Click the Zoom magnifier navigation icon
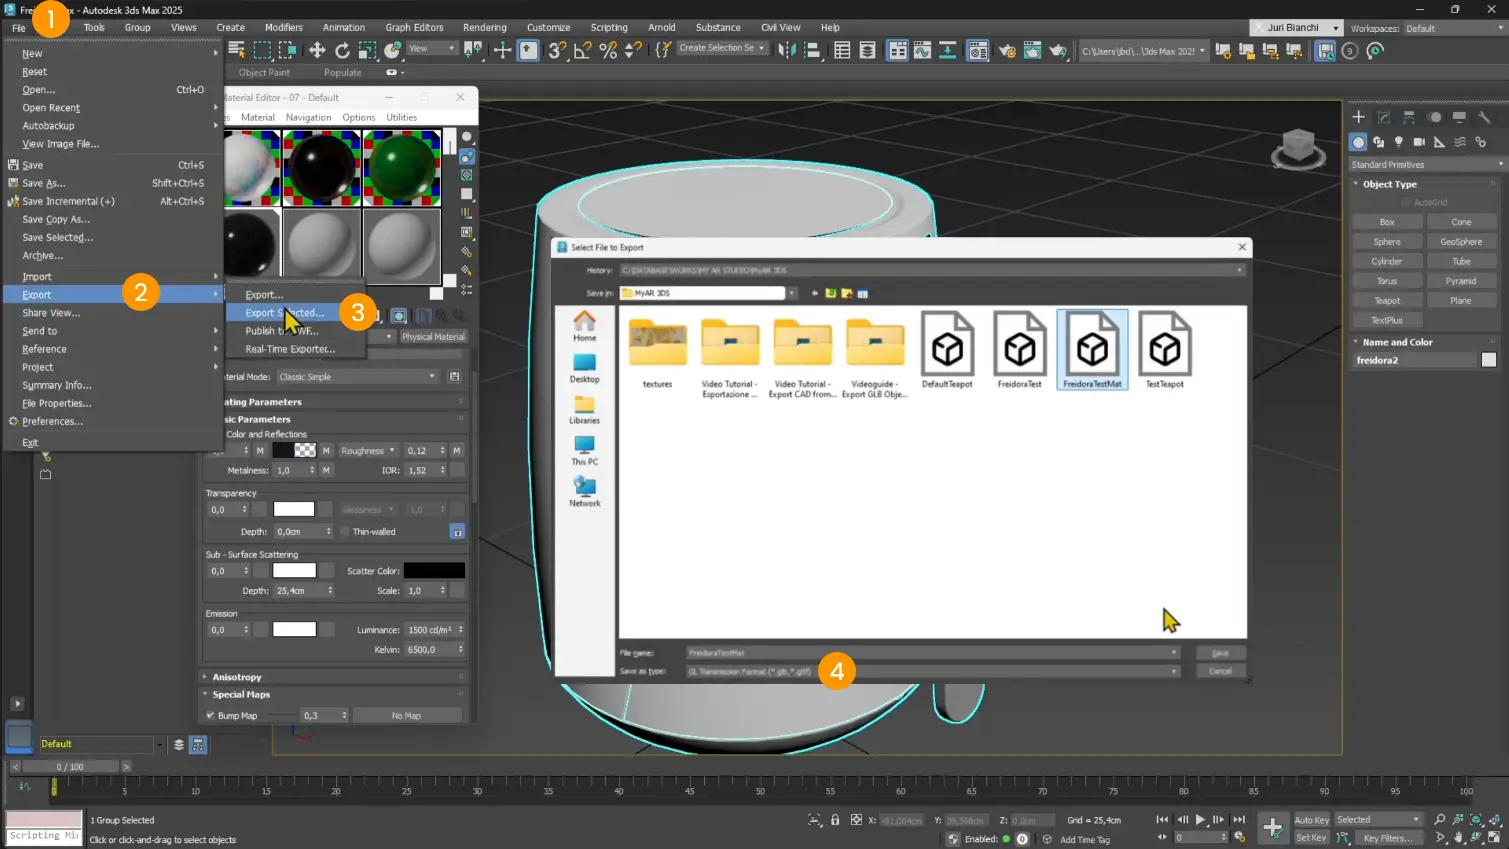The height and width of the screenshot is (849, 1509). coord(1440,820)
